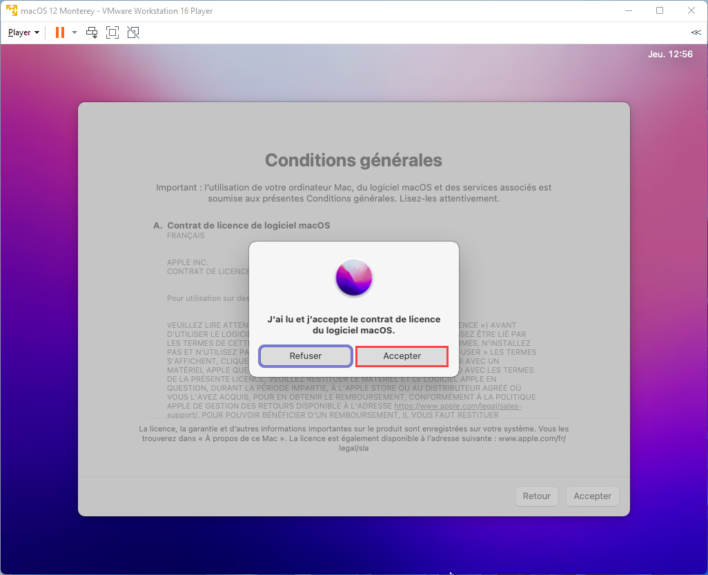Open the apple.com/legal/sales-support link
This screenshot has width=708, height=575.
click(457, 406)
